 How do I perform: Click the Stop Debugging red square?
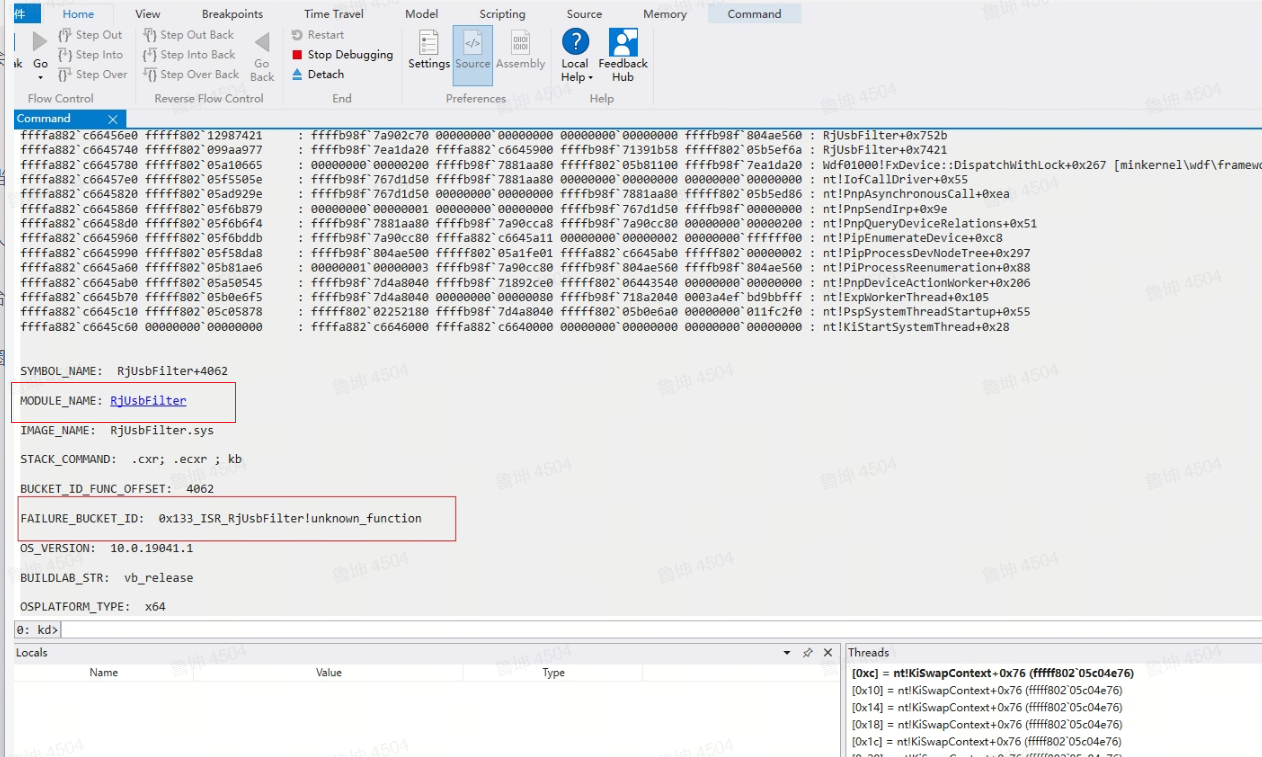297,55
